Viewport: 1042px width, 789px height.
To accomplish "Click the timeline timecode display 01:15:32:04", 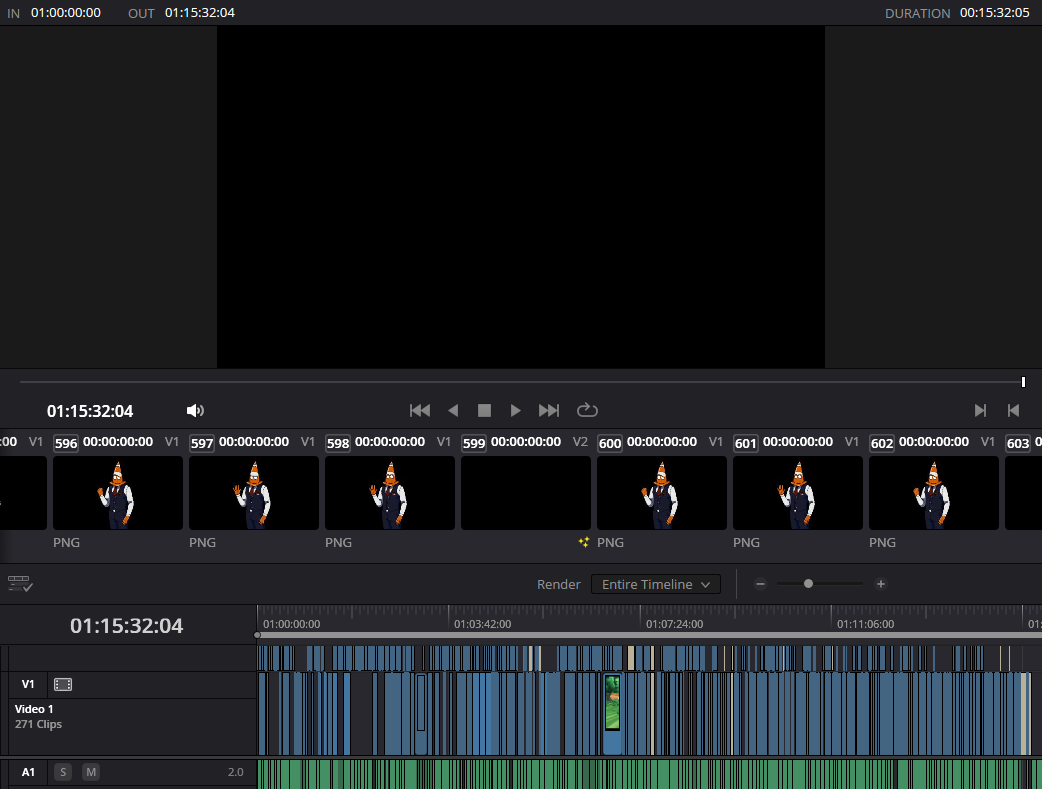I will [126, 625].
